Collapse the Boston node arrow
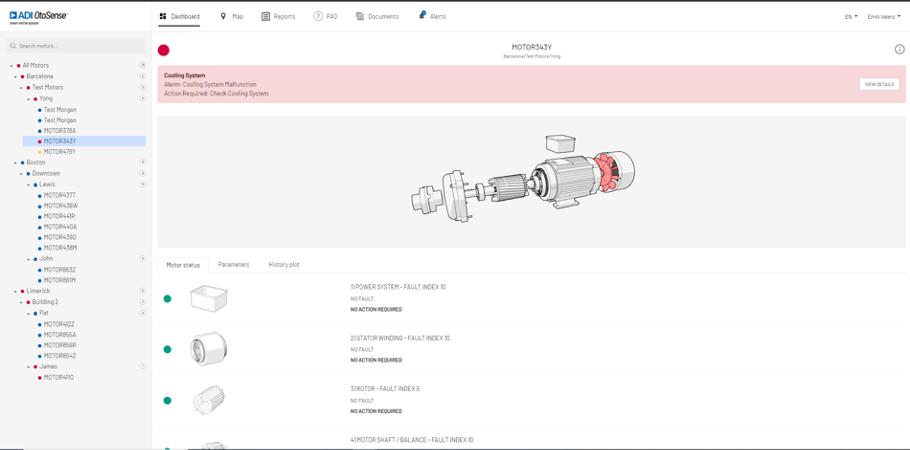 coord(16,163)
